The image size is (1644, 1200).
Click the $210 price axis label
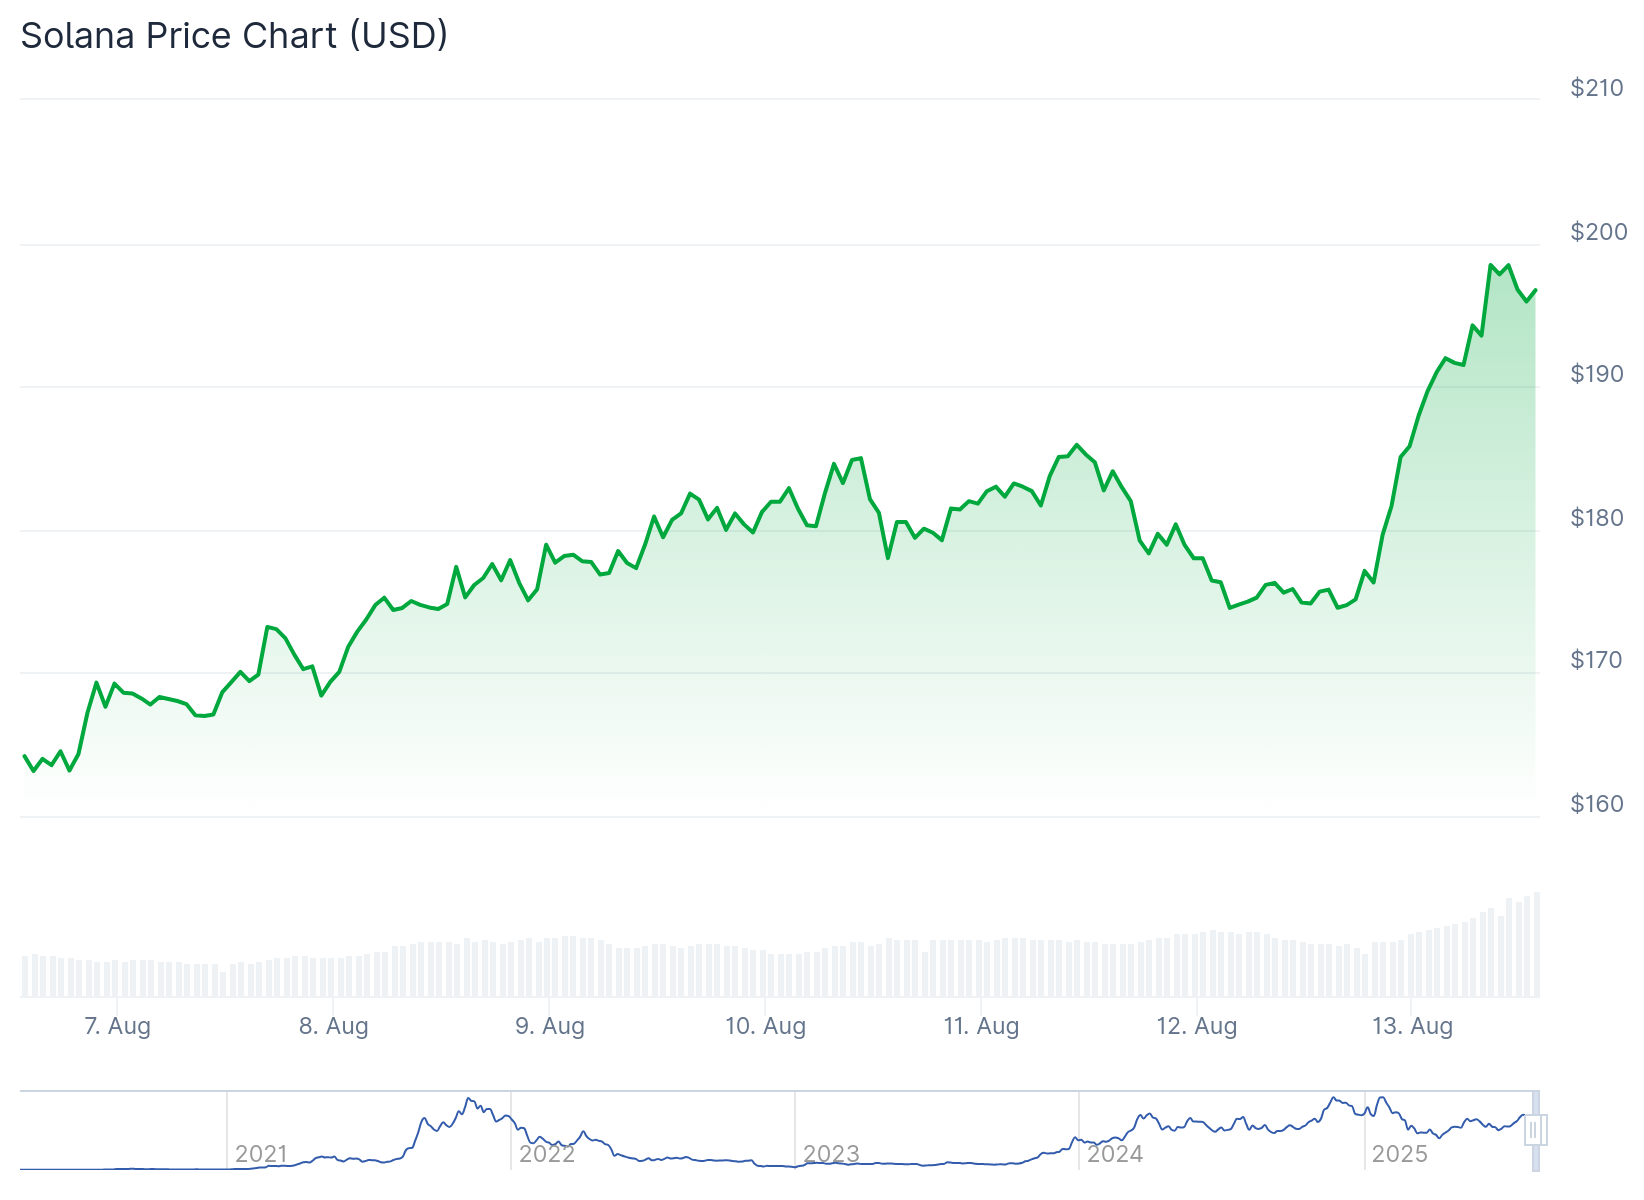1597,88
